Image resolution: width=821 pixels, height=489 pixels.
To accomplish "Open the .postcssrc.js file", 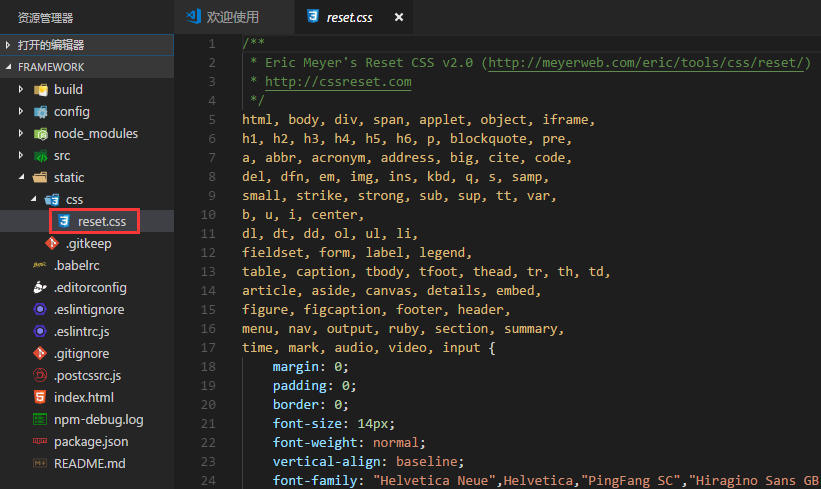I will [87, 375].
